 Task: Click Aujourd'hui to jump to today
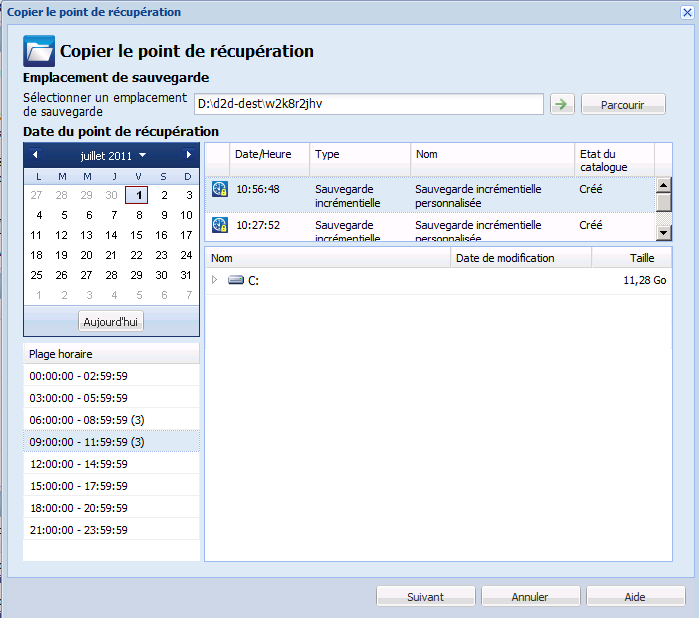[111, 322]
